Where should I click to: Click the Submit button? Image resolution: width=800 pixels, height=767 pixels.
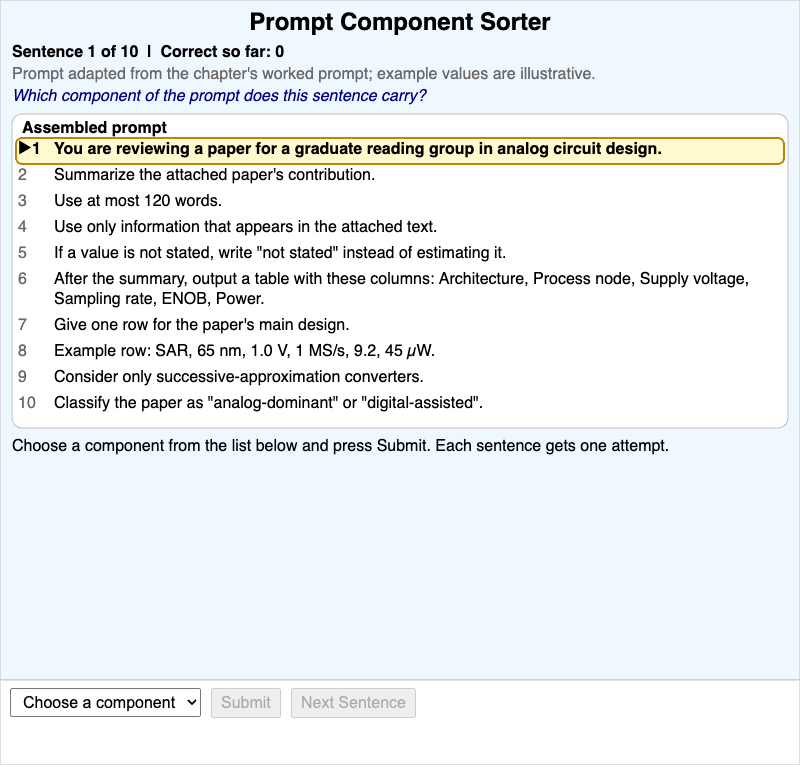[246, 703]
